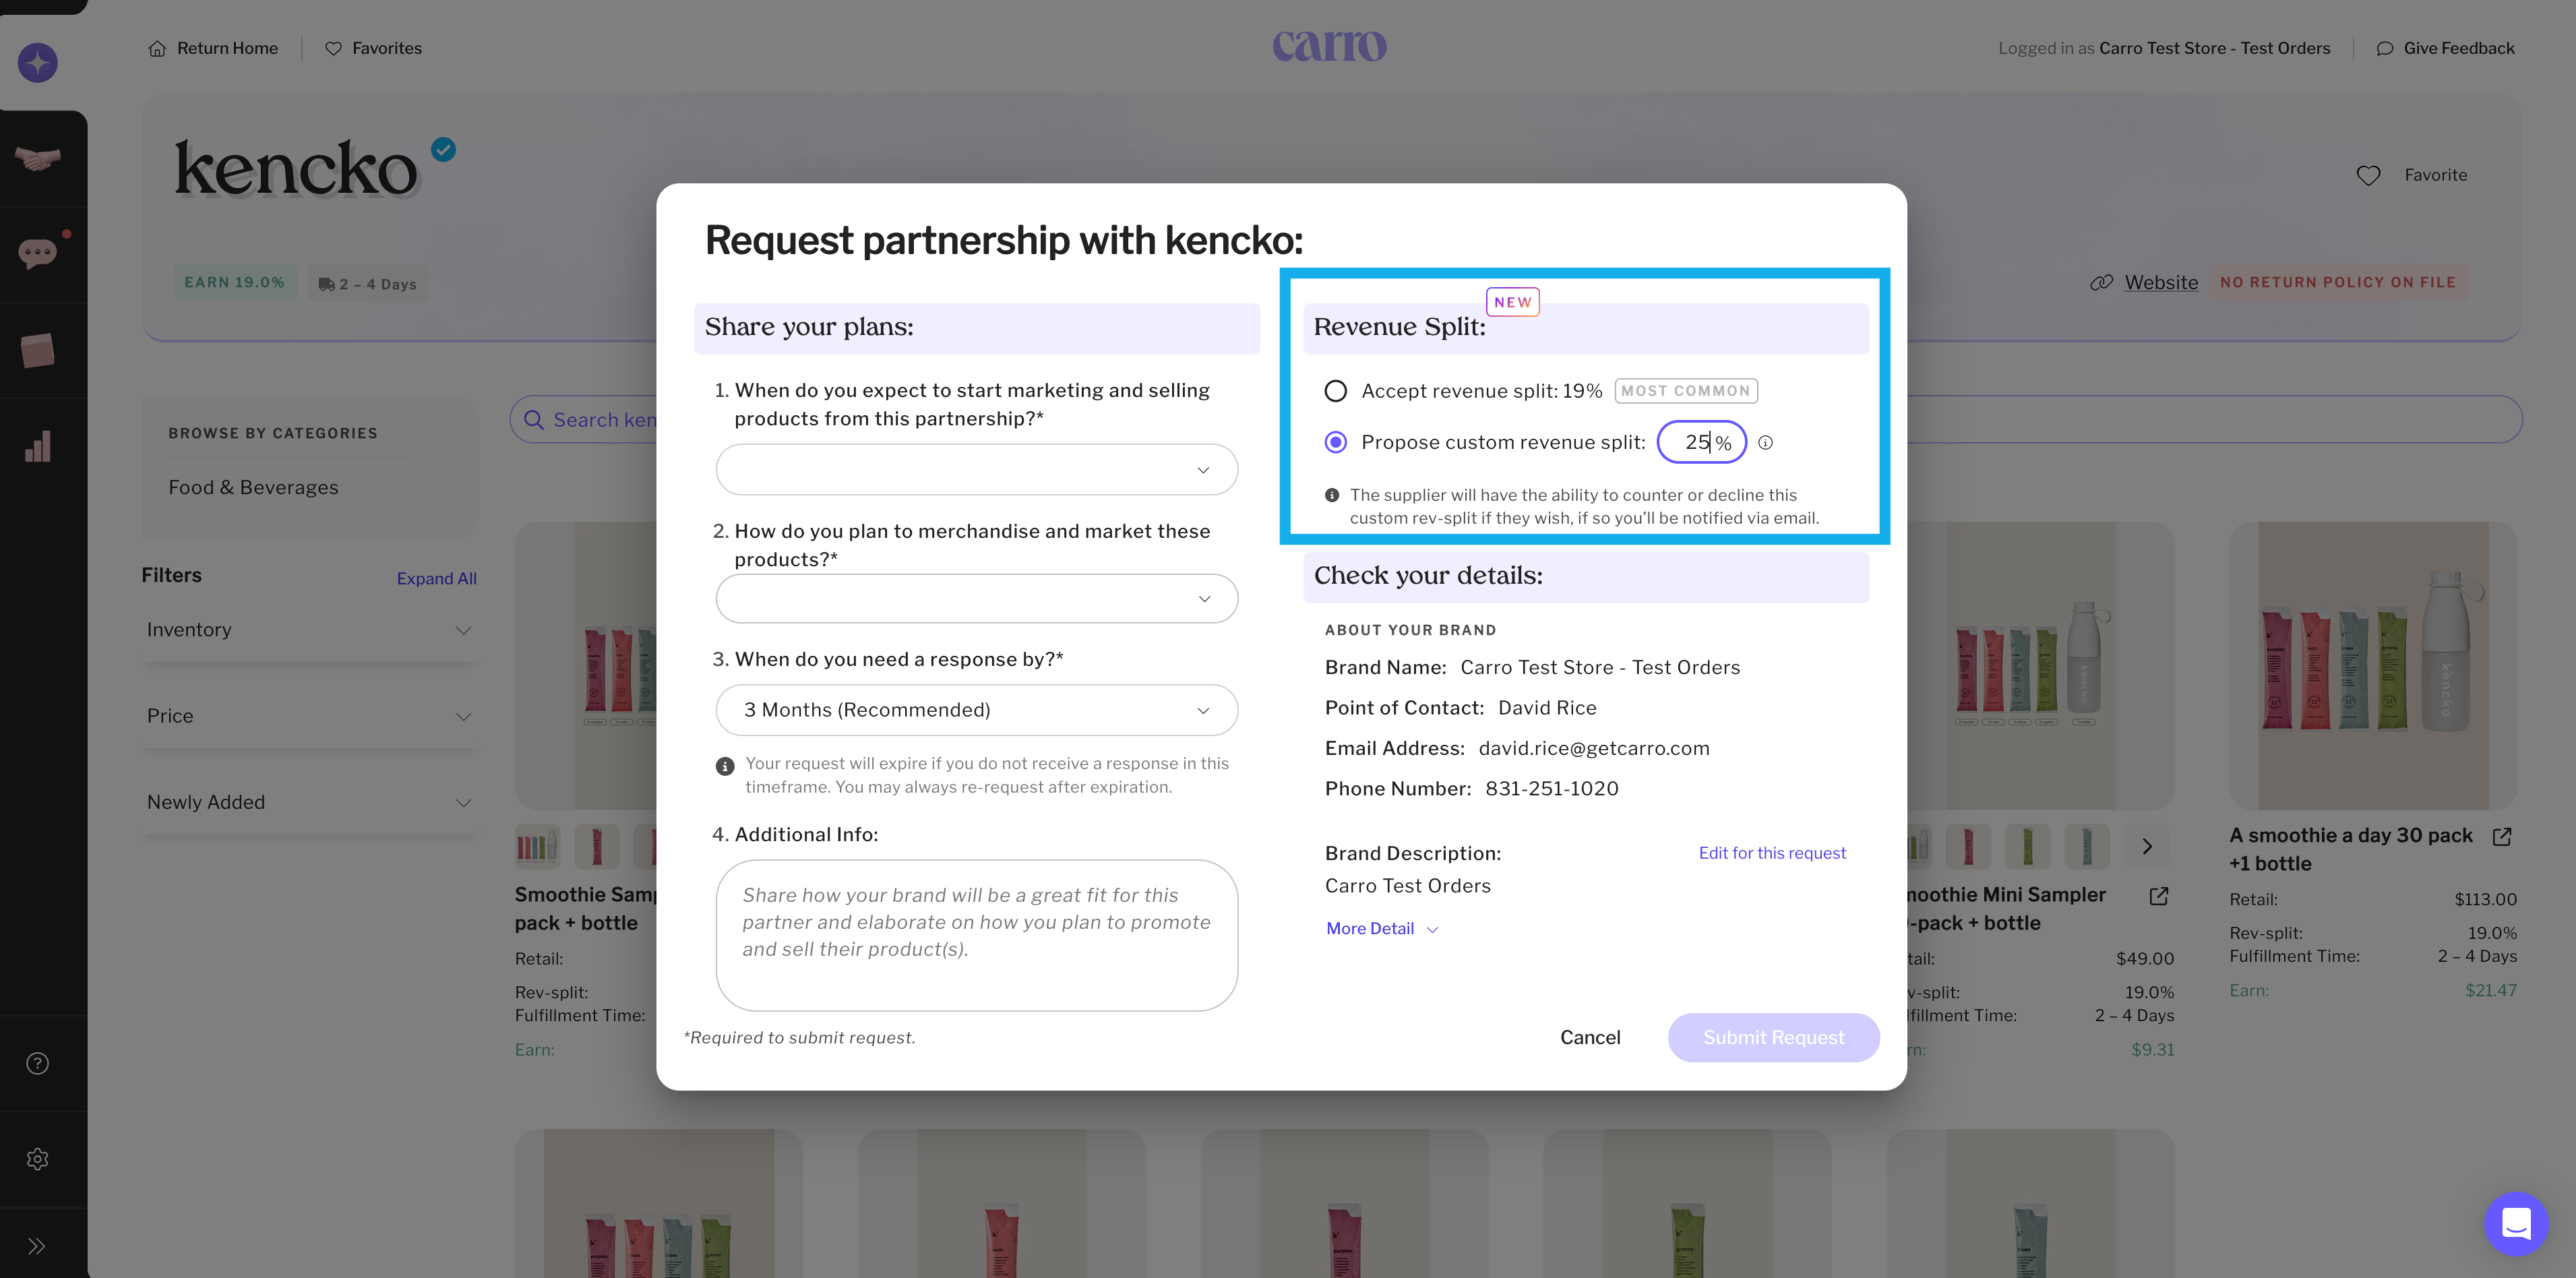Open Favorites in top navigation
Viewport: 2576px width, 1278px height.
pyautogui.click(x=374, y=48)
